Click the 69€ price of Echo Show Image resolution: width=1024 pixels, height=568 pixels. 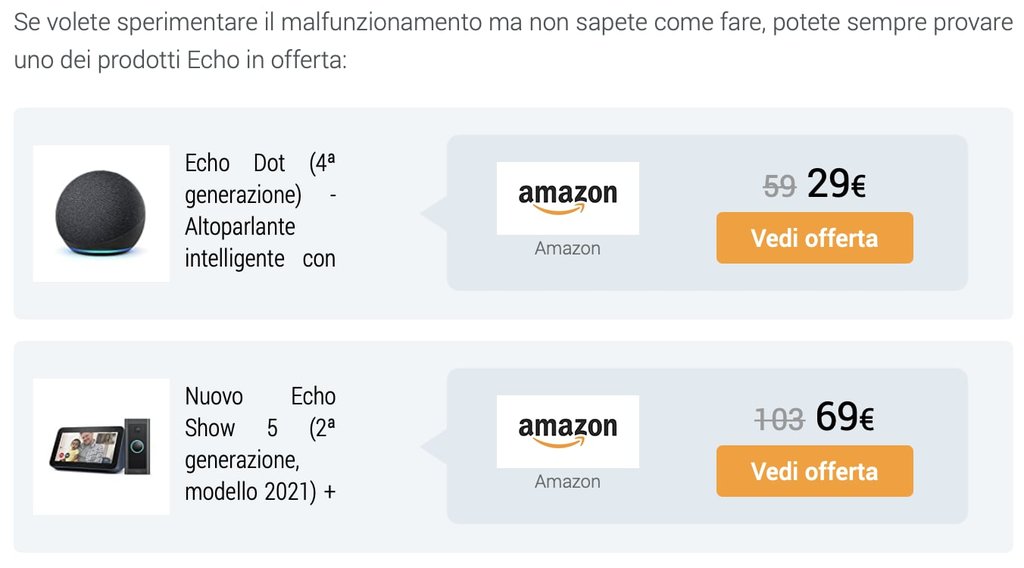coord(844,417)
